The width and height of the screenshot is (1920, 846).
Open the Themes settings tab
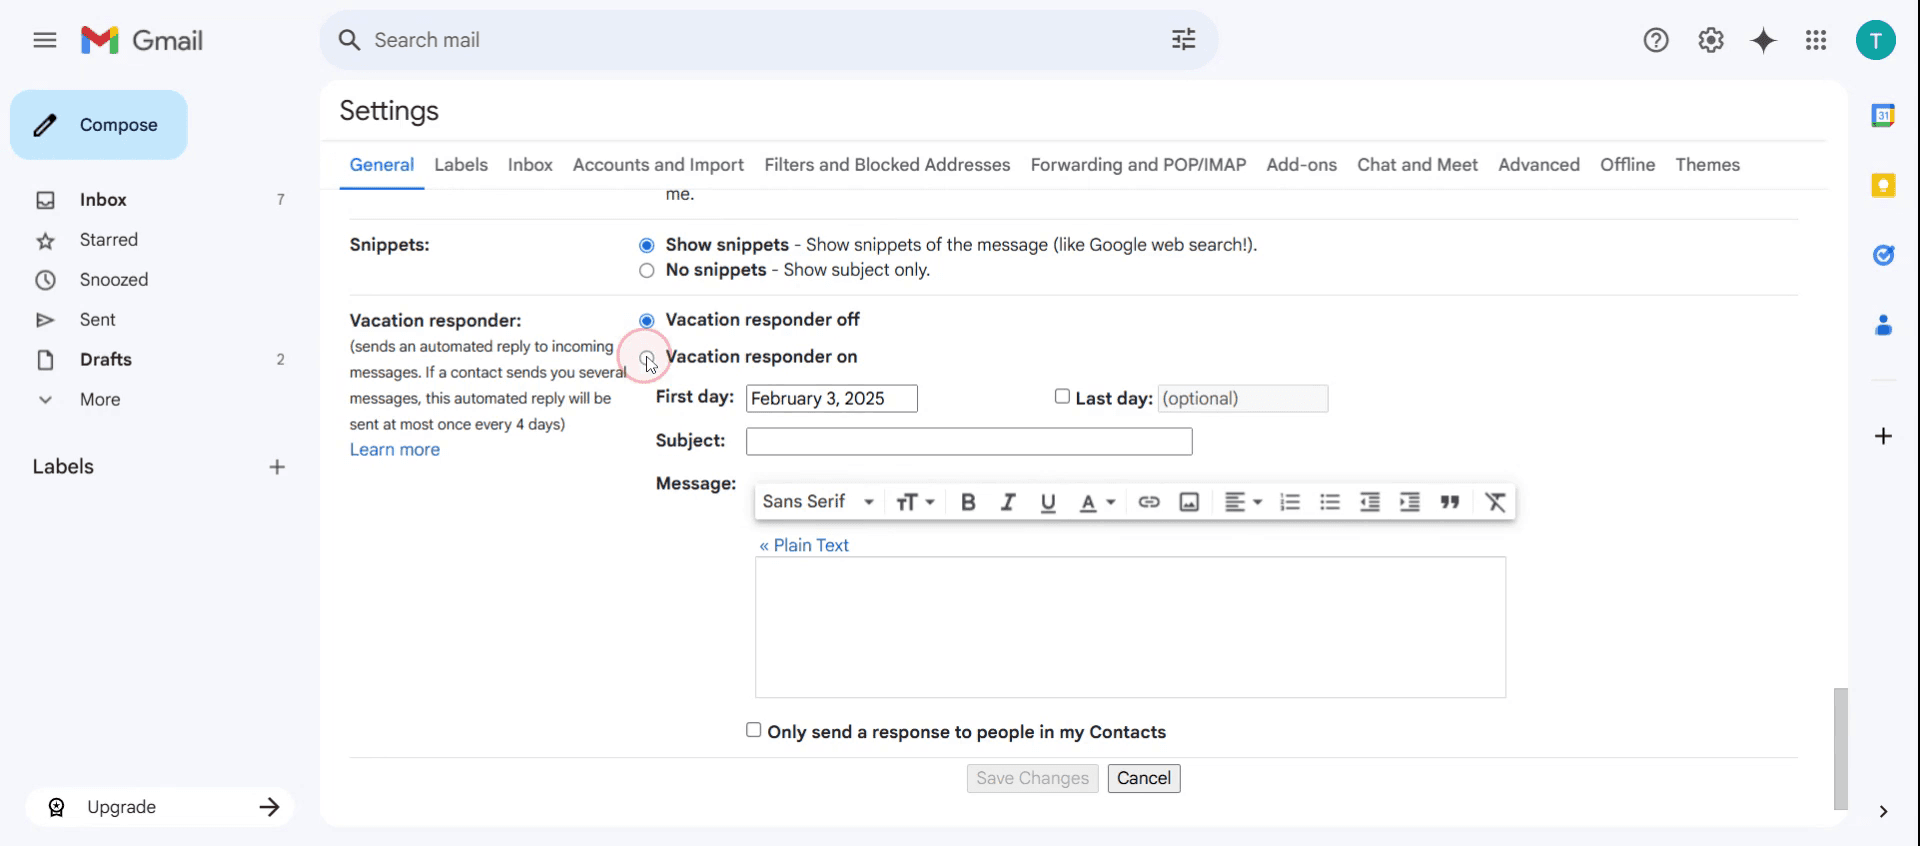click(x=1707, y=165)
